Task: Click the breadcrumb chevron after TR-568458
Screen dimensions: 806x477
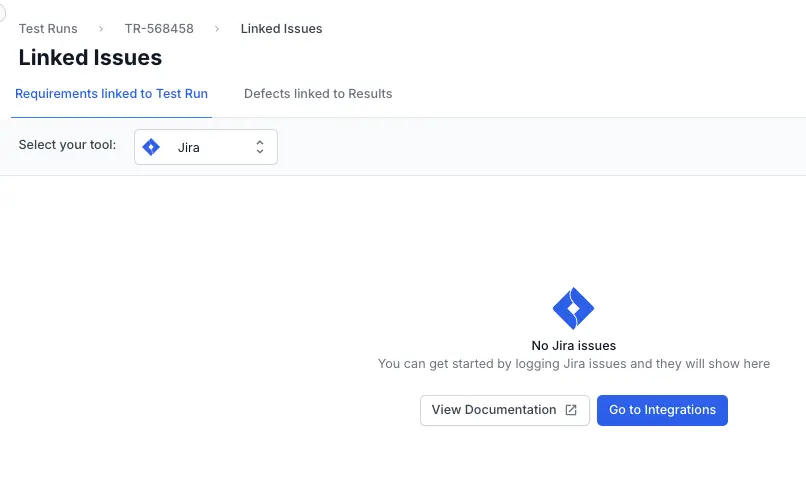Action: 217,29
